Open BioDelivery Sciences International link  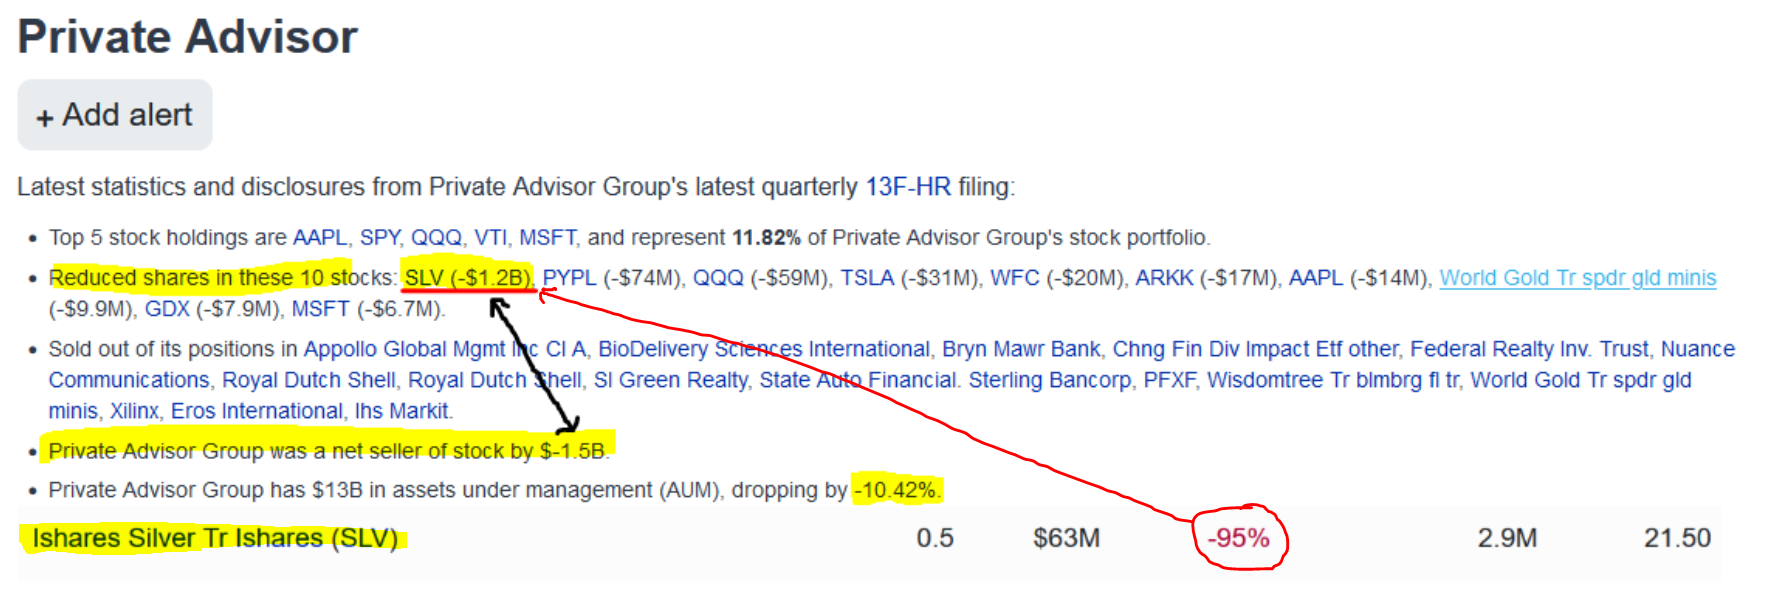764,349
